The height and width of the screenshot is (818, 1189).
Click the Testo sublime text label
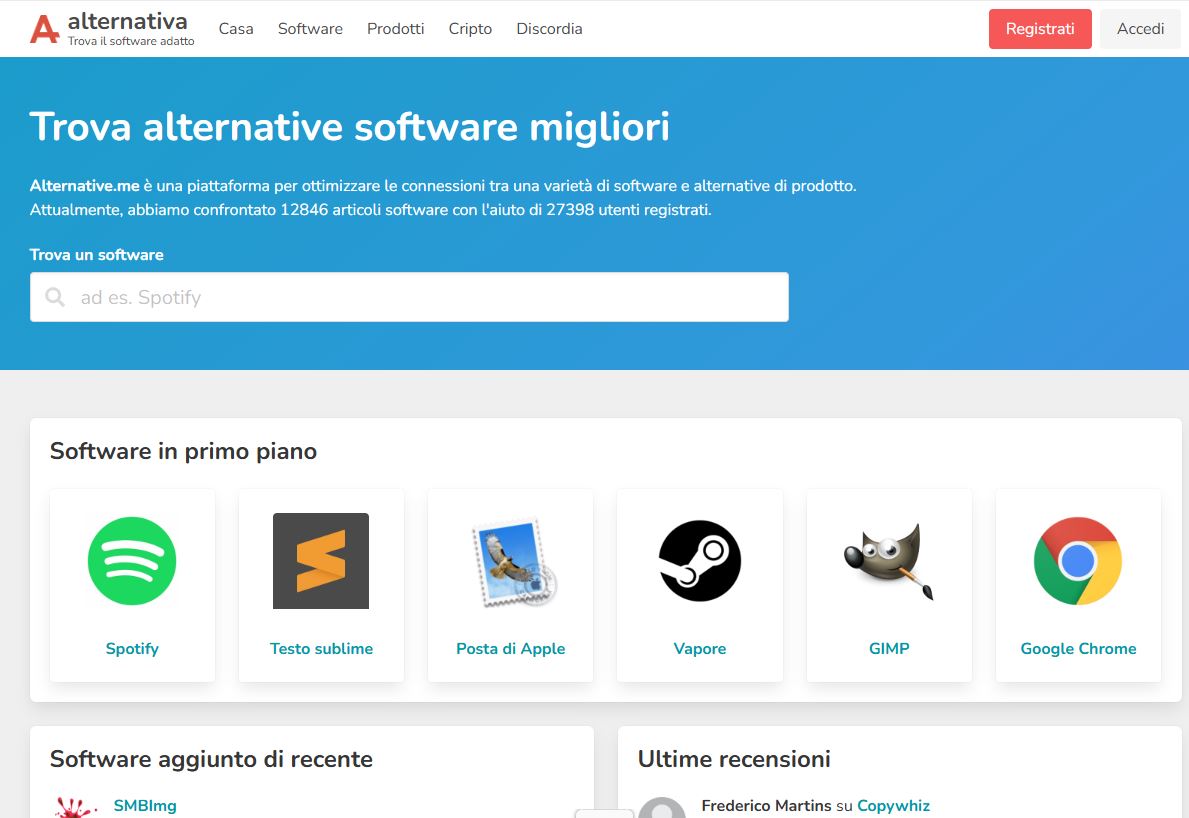[321, 649]
